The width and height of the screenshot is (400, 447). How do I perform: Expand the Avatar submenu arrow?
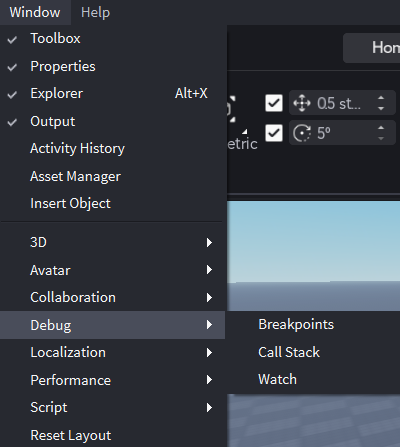pyautogui.click(x=209, y=270)
